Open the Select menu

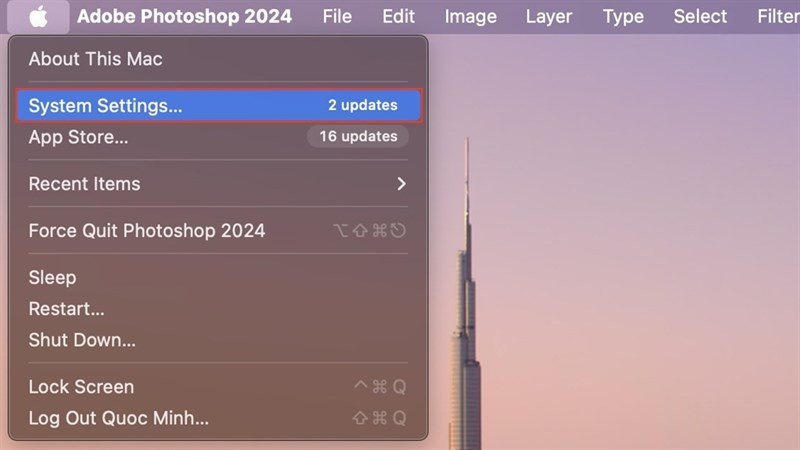pos(700,17)
